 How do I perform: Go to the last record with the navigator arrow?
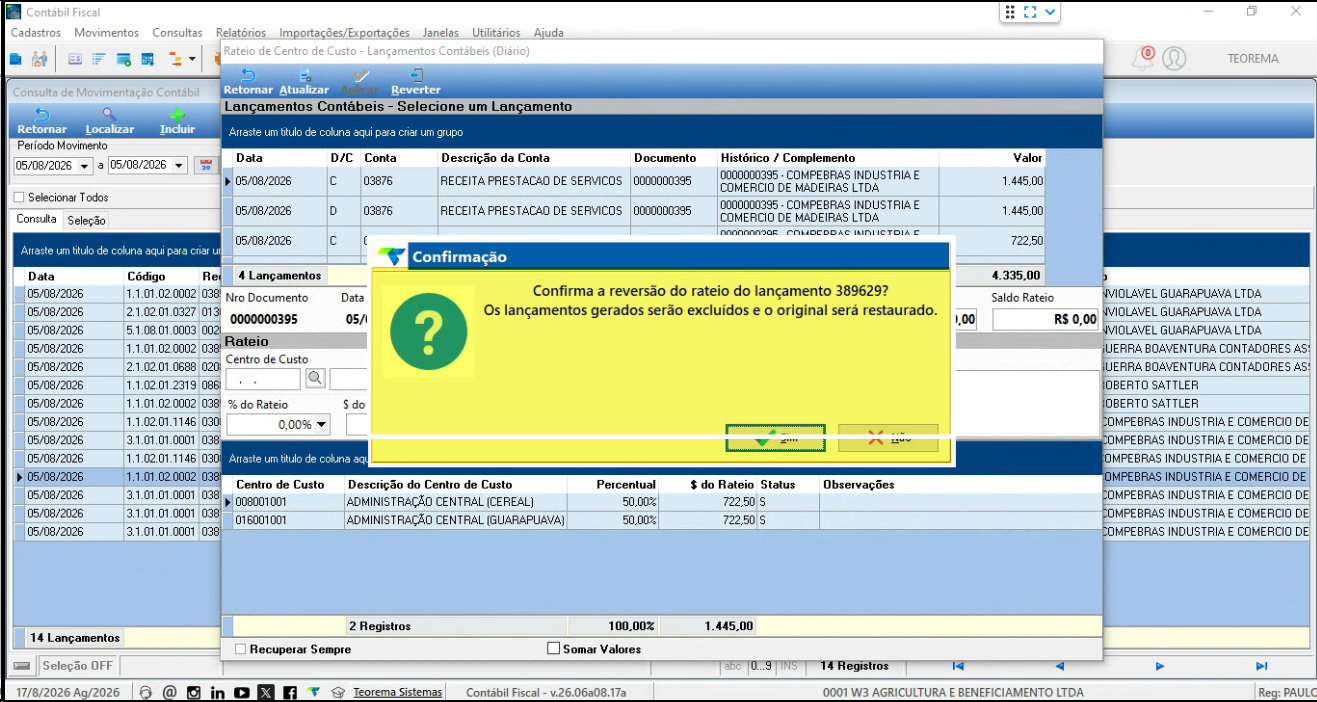[1262, 666]
